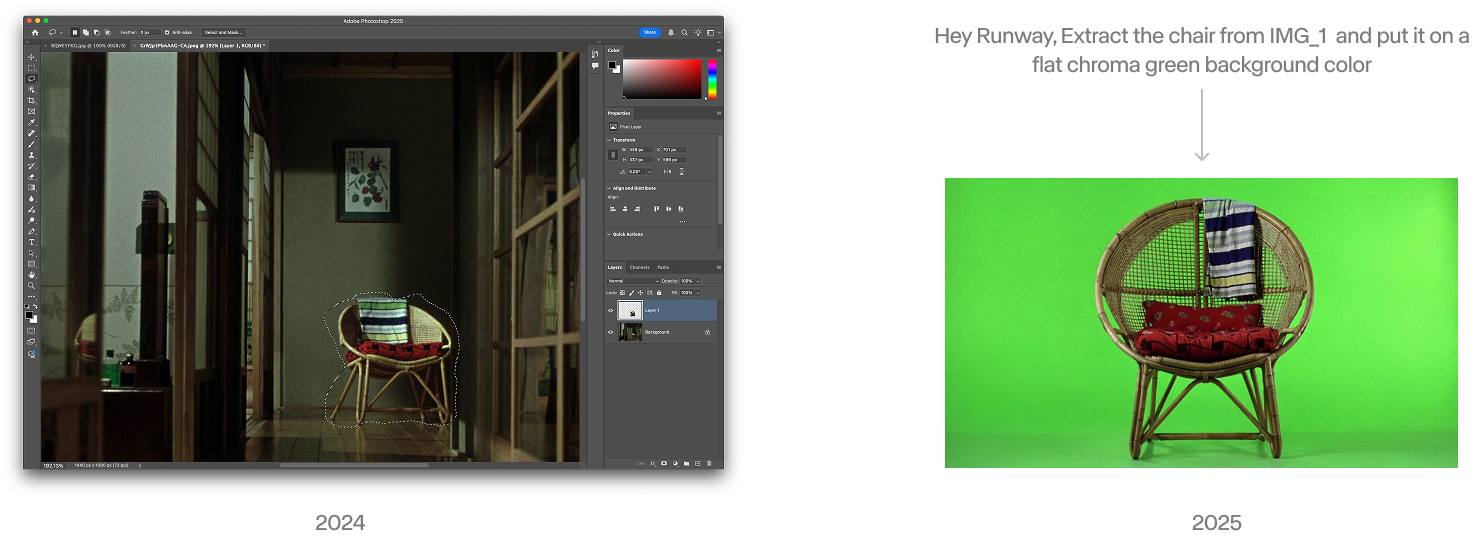Select the Zoom tool
Viewport: 1481px width, 537px height.
click(31, 286)
